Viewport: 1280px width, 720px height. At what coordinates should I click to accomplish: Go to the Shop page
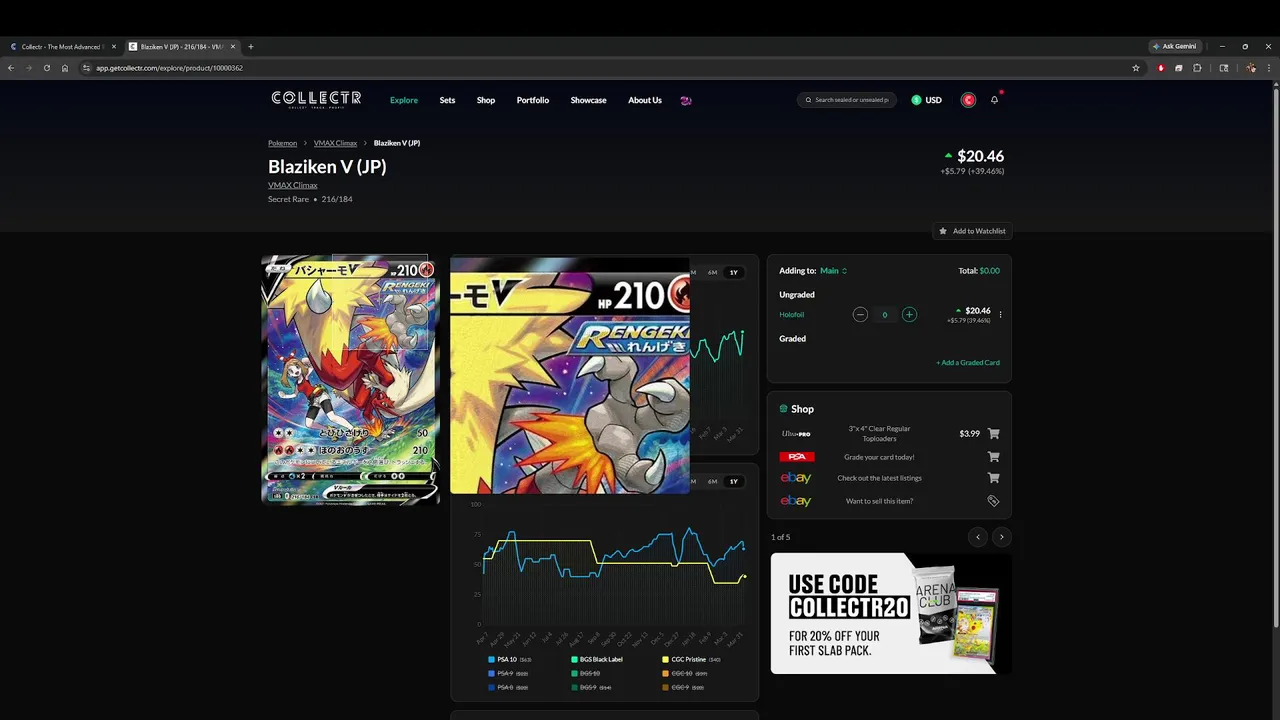coord(486,100)
